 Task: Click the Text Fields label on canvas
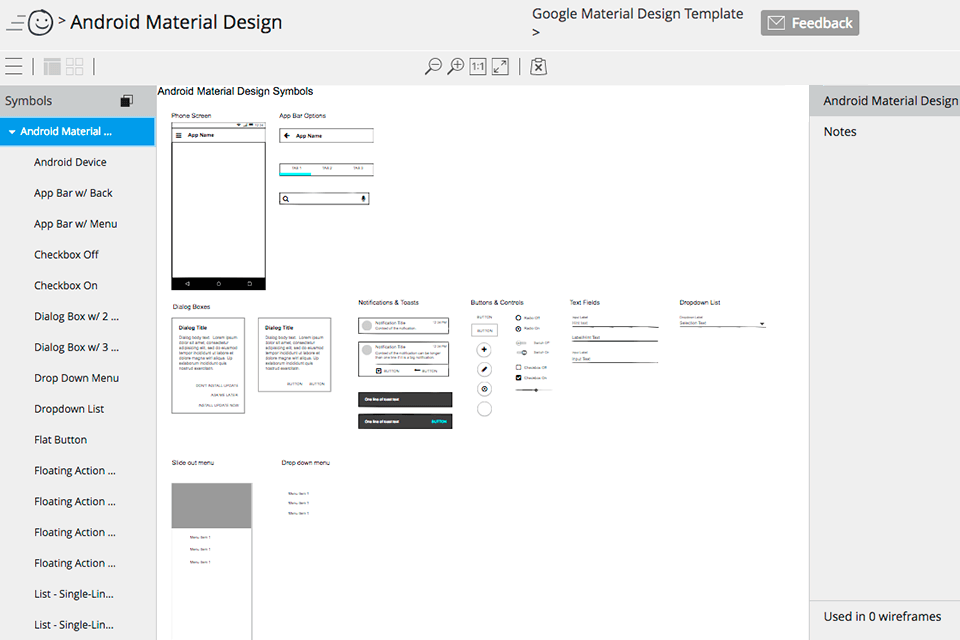pyautogui.click(x=585, y=303)
